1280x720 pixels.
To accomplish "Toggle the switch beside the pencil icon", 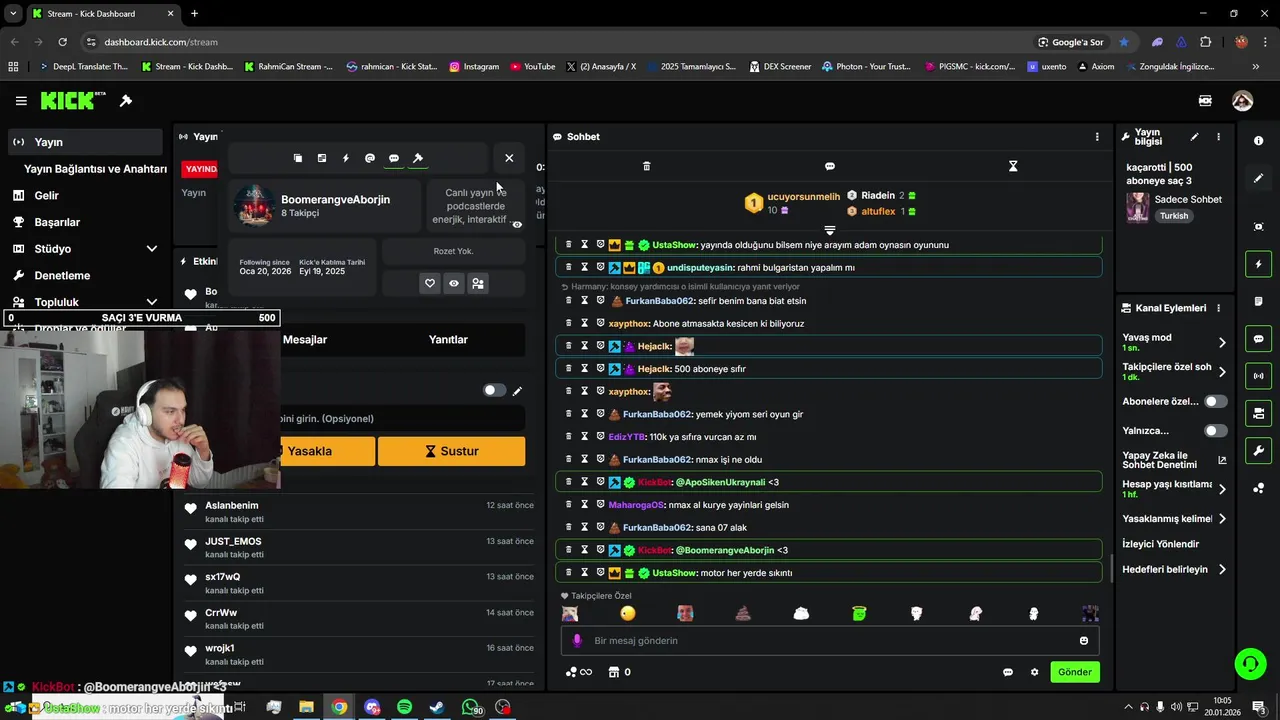I will pyautogui.click(x=494, y=390).
